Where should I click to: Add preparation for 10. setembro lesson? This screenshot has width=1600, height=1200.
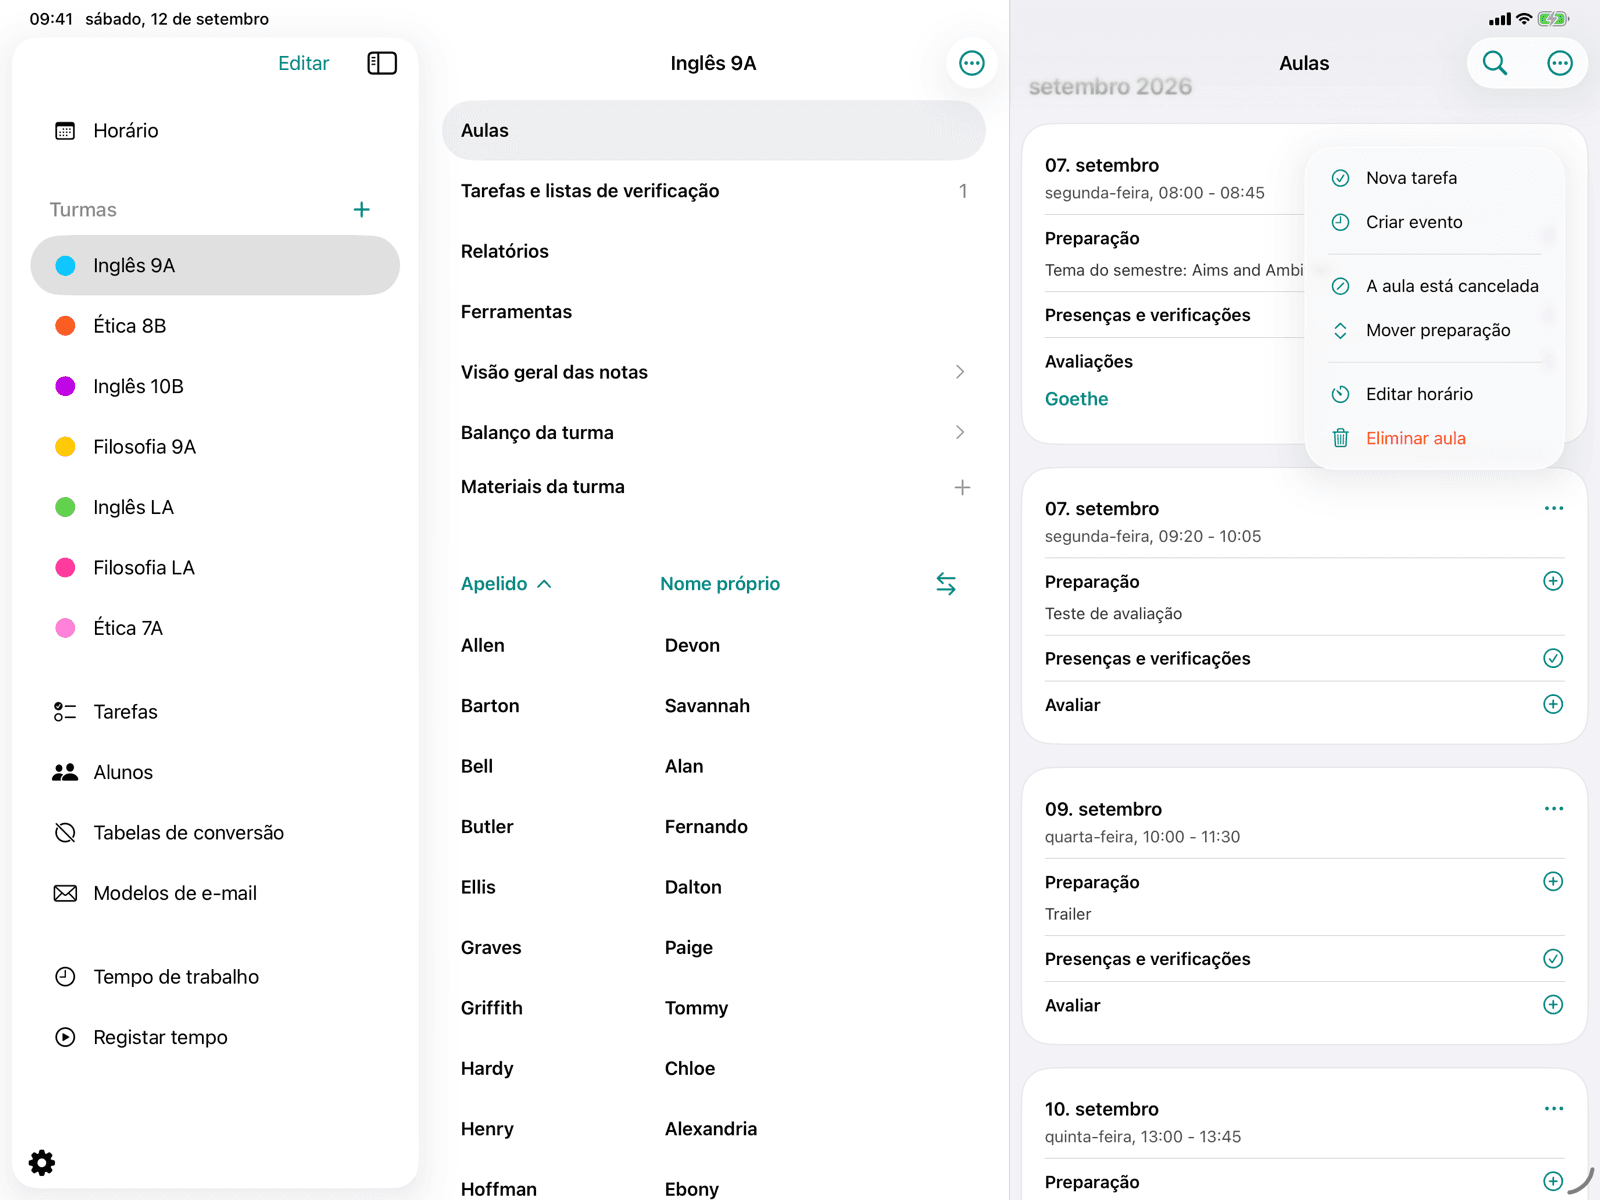[1553, 1181]
